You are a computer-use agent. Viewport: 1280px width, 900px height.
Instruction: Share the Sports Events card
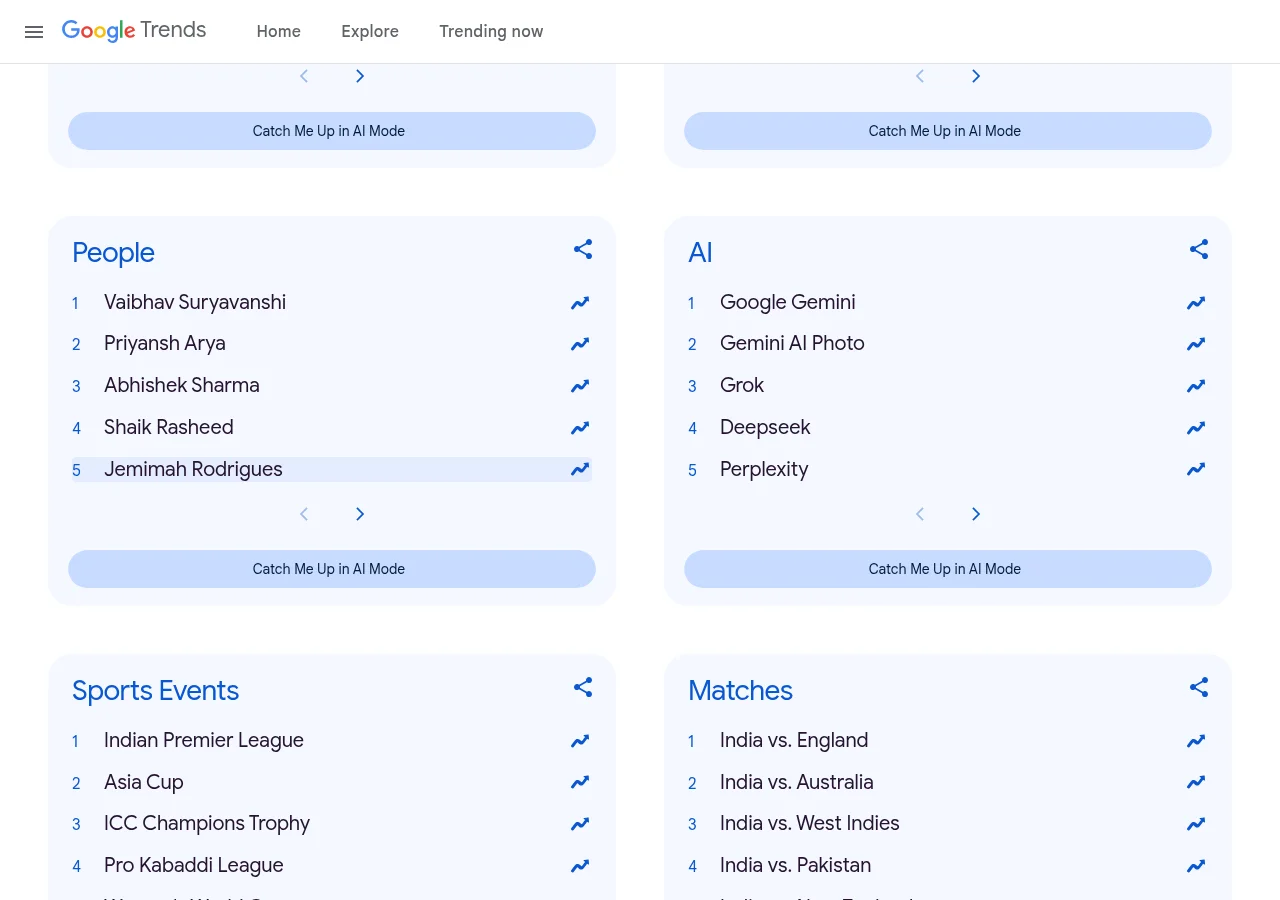click(x=583, y=688)
